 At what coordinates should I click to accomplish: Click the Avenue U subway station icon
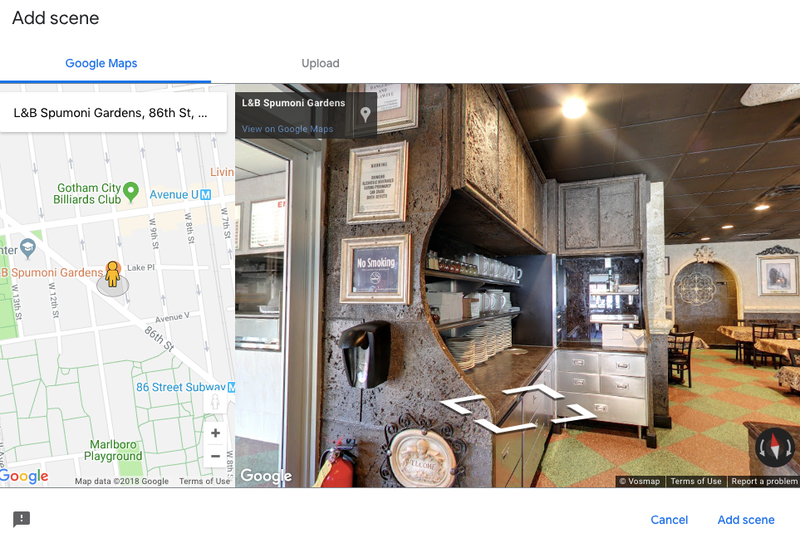click(x=205, y=194)
